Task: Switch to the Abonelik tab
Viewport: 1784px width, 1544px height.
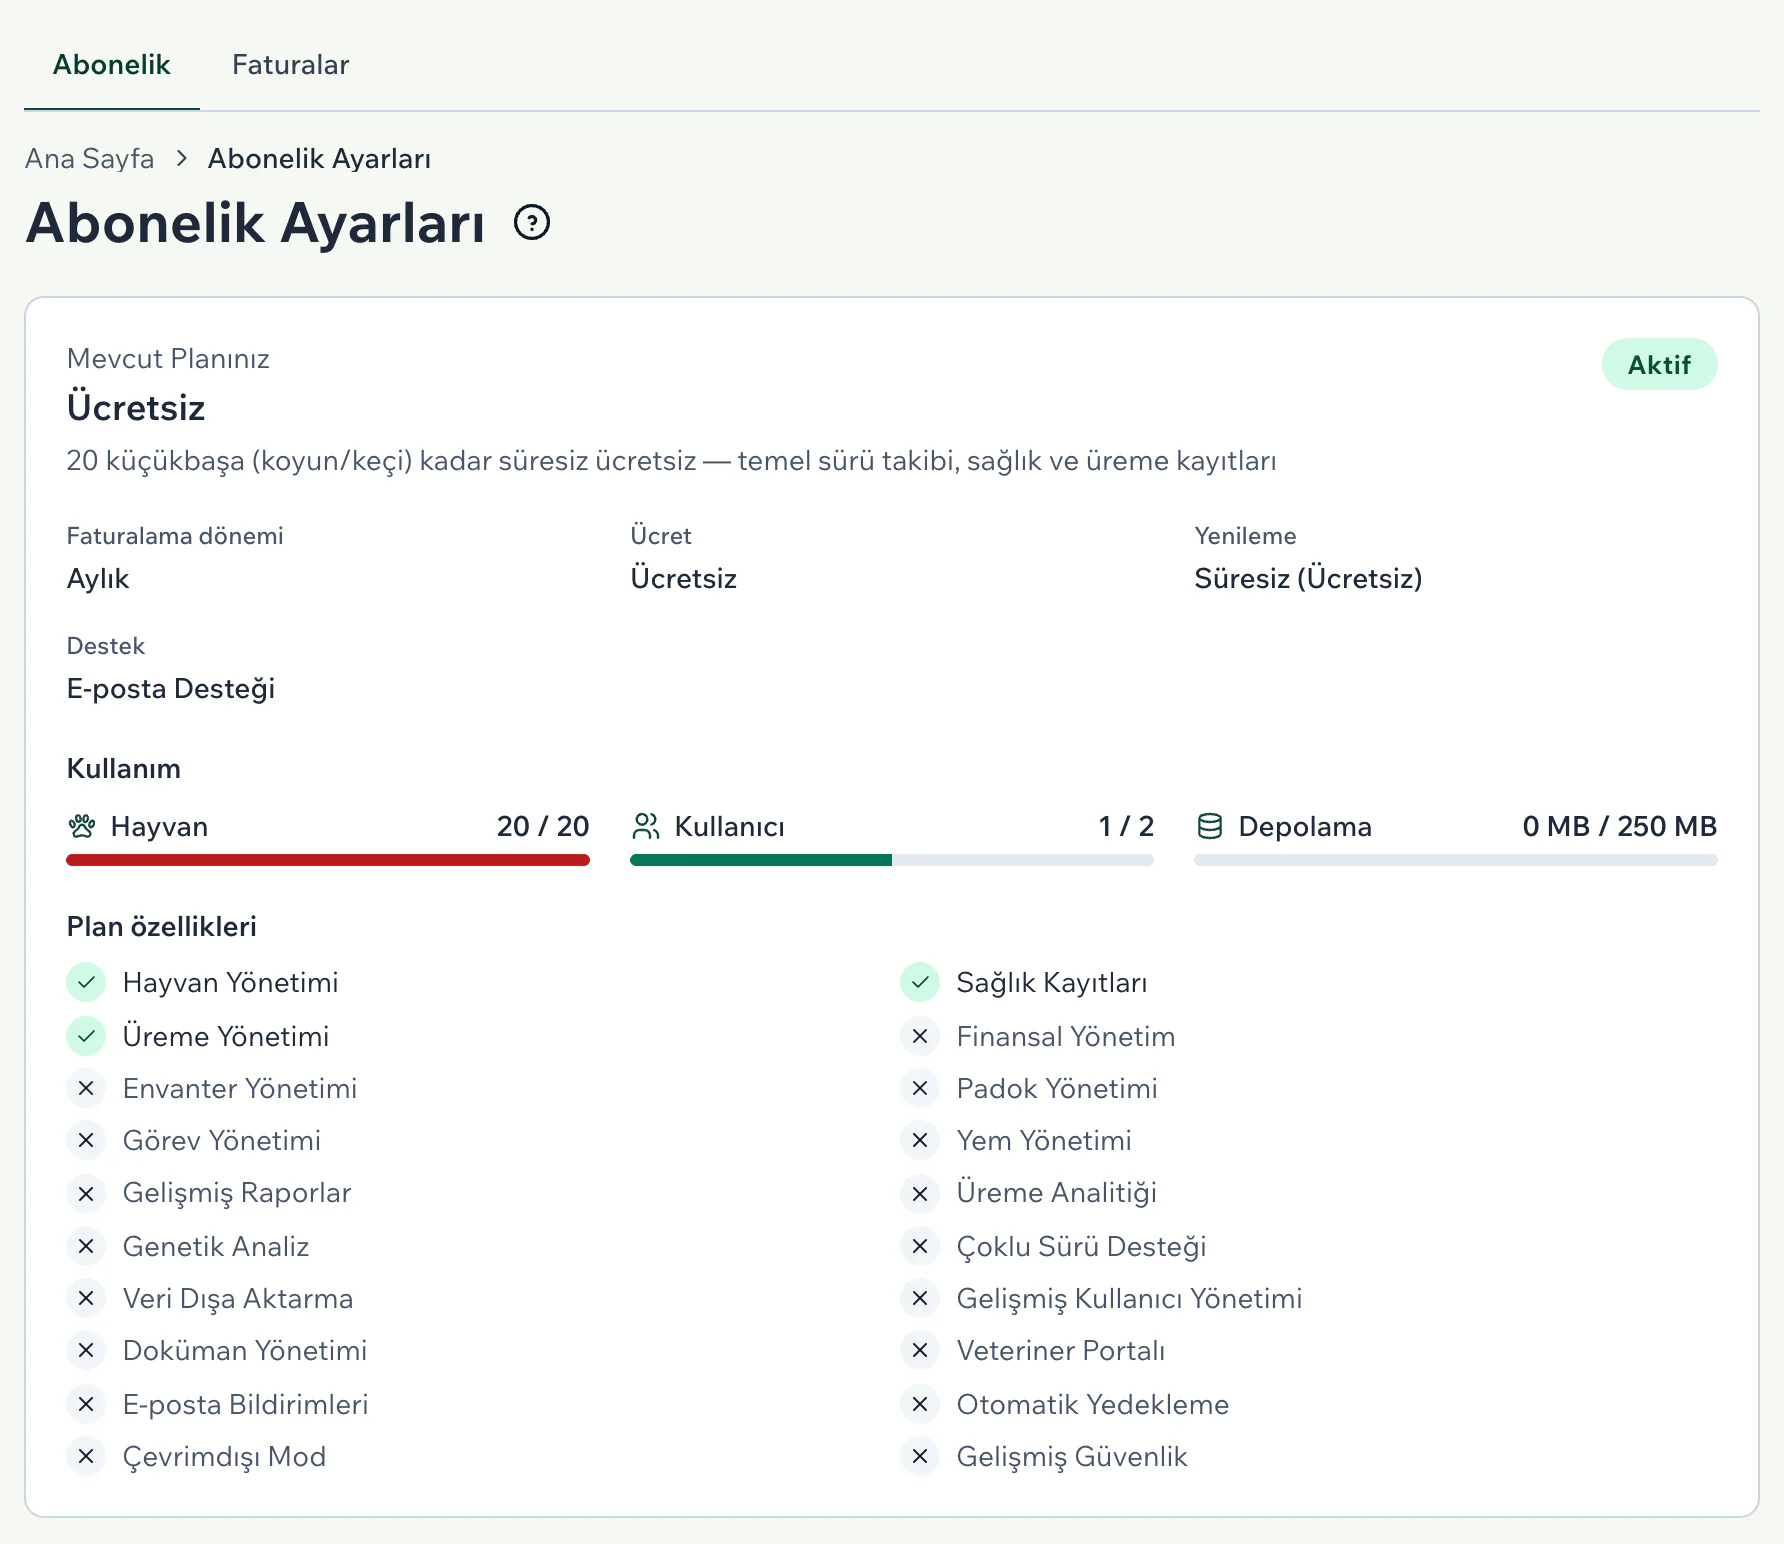Action: (112, 65)
